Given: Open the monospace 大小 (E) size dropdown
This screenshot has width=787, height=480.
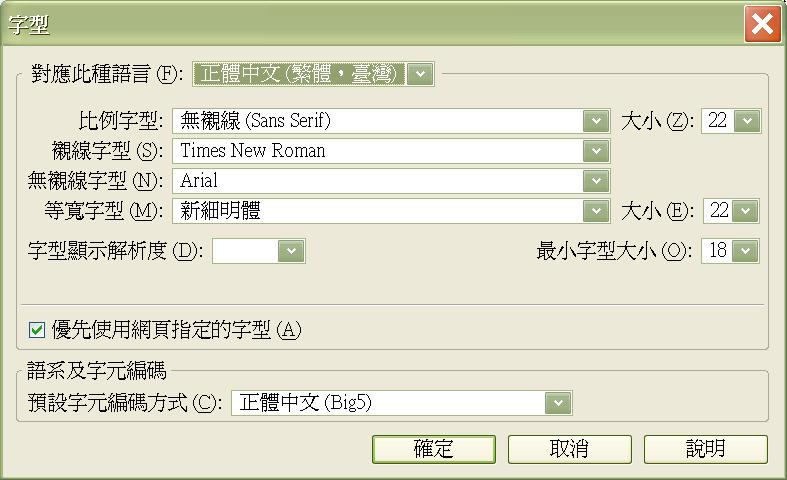Looking at the screenshot, I should [x=746, y=211].
